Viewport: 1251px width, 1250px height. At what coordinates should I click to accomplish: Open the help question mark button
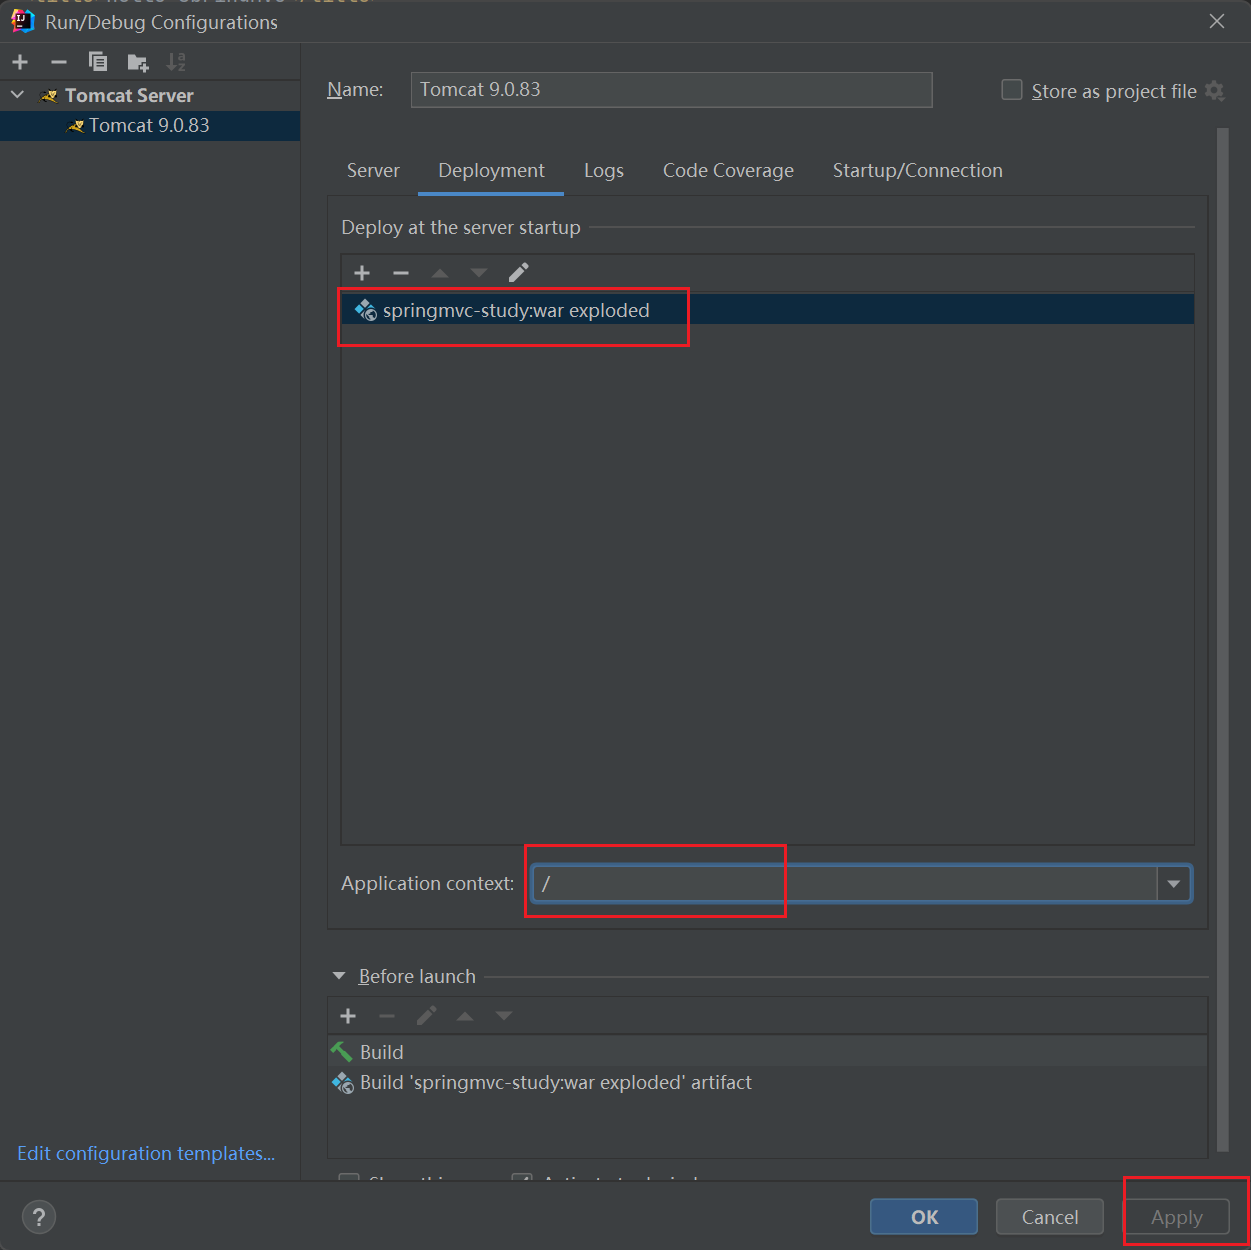point(39,1217)
